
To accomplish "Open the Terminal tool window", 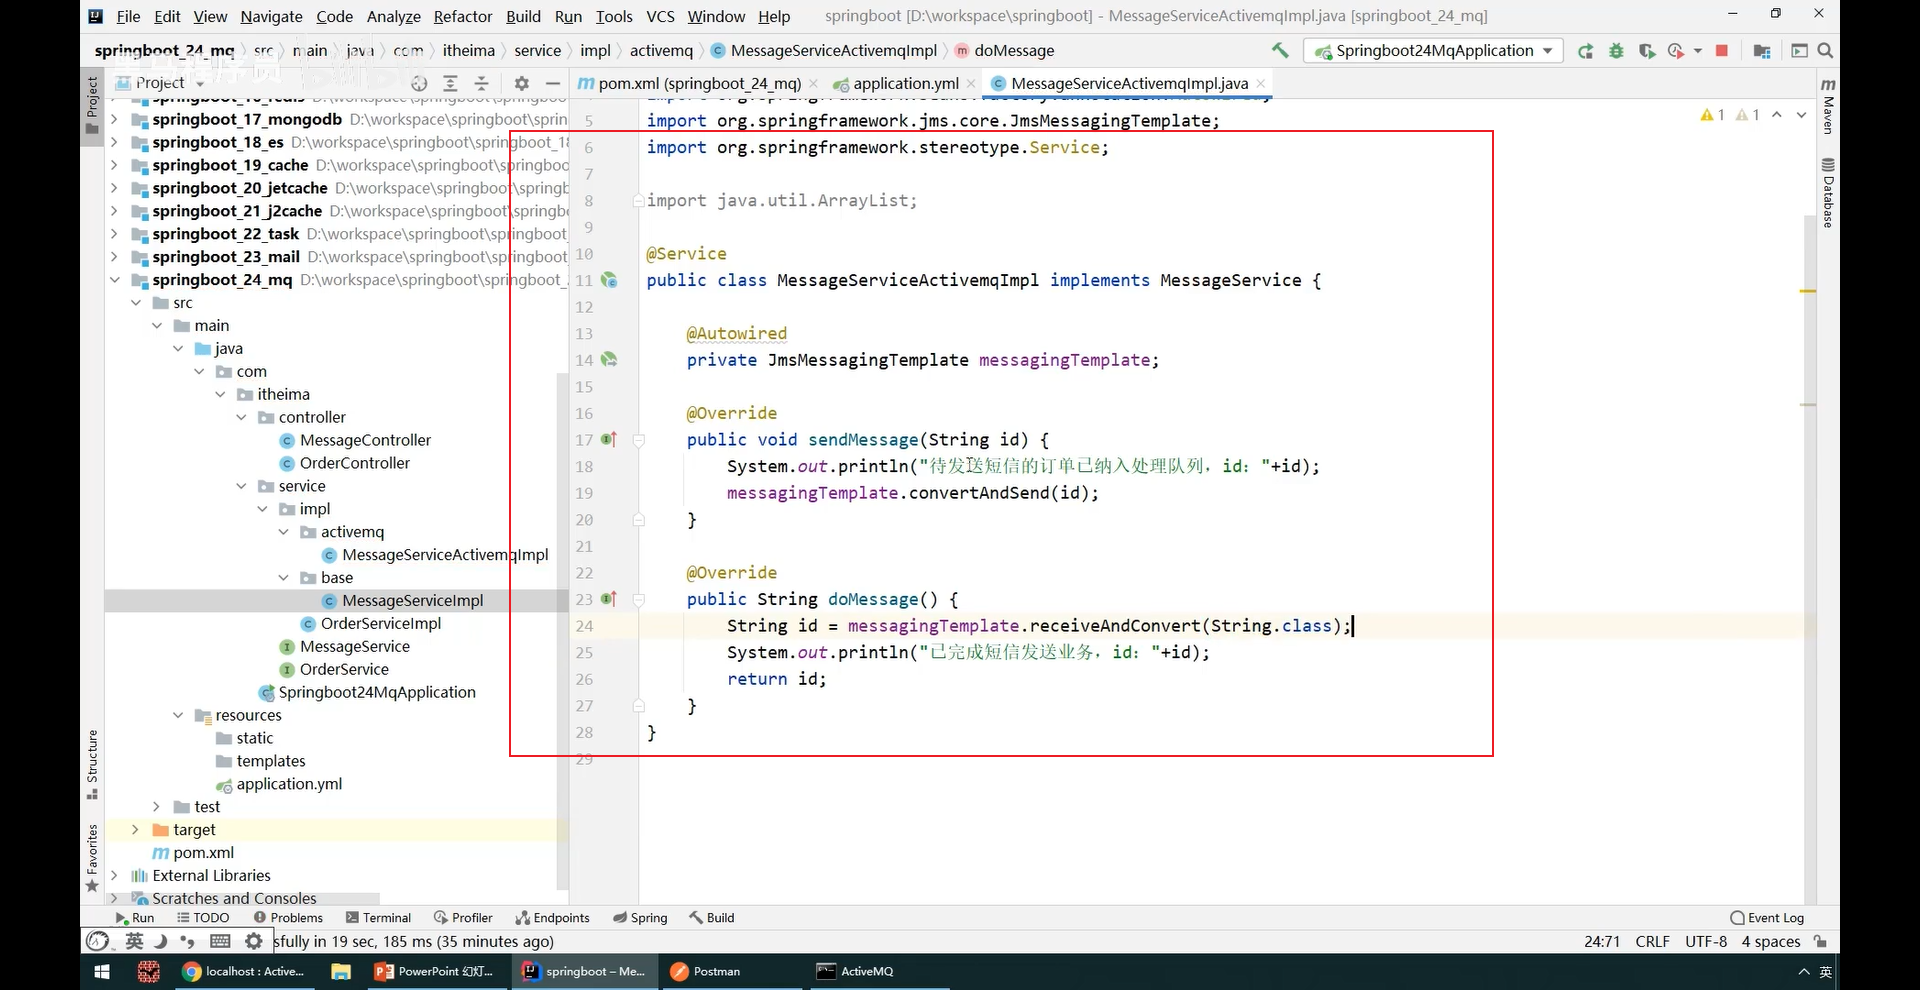I will 378,917.
